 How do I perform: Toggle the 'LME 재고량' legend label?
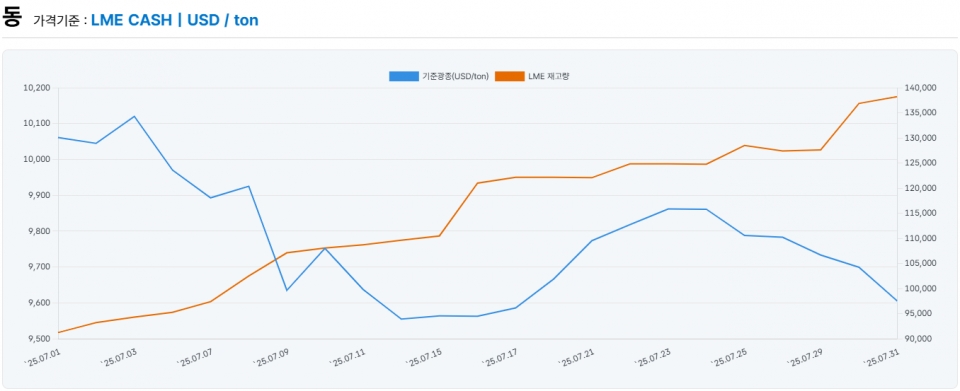(549, 76)
